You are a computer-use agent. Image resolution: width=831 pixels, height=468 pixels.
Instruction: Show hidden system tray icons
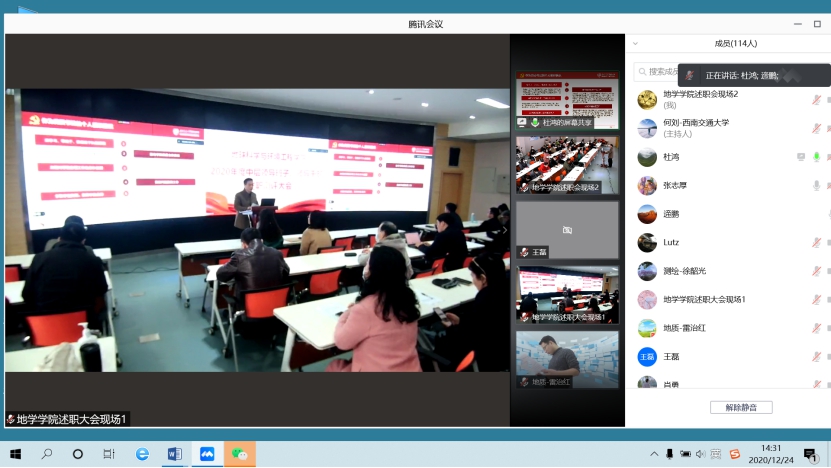654,454
